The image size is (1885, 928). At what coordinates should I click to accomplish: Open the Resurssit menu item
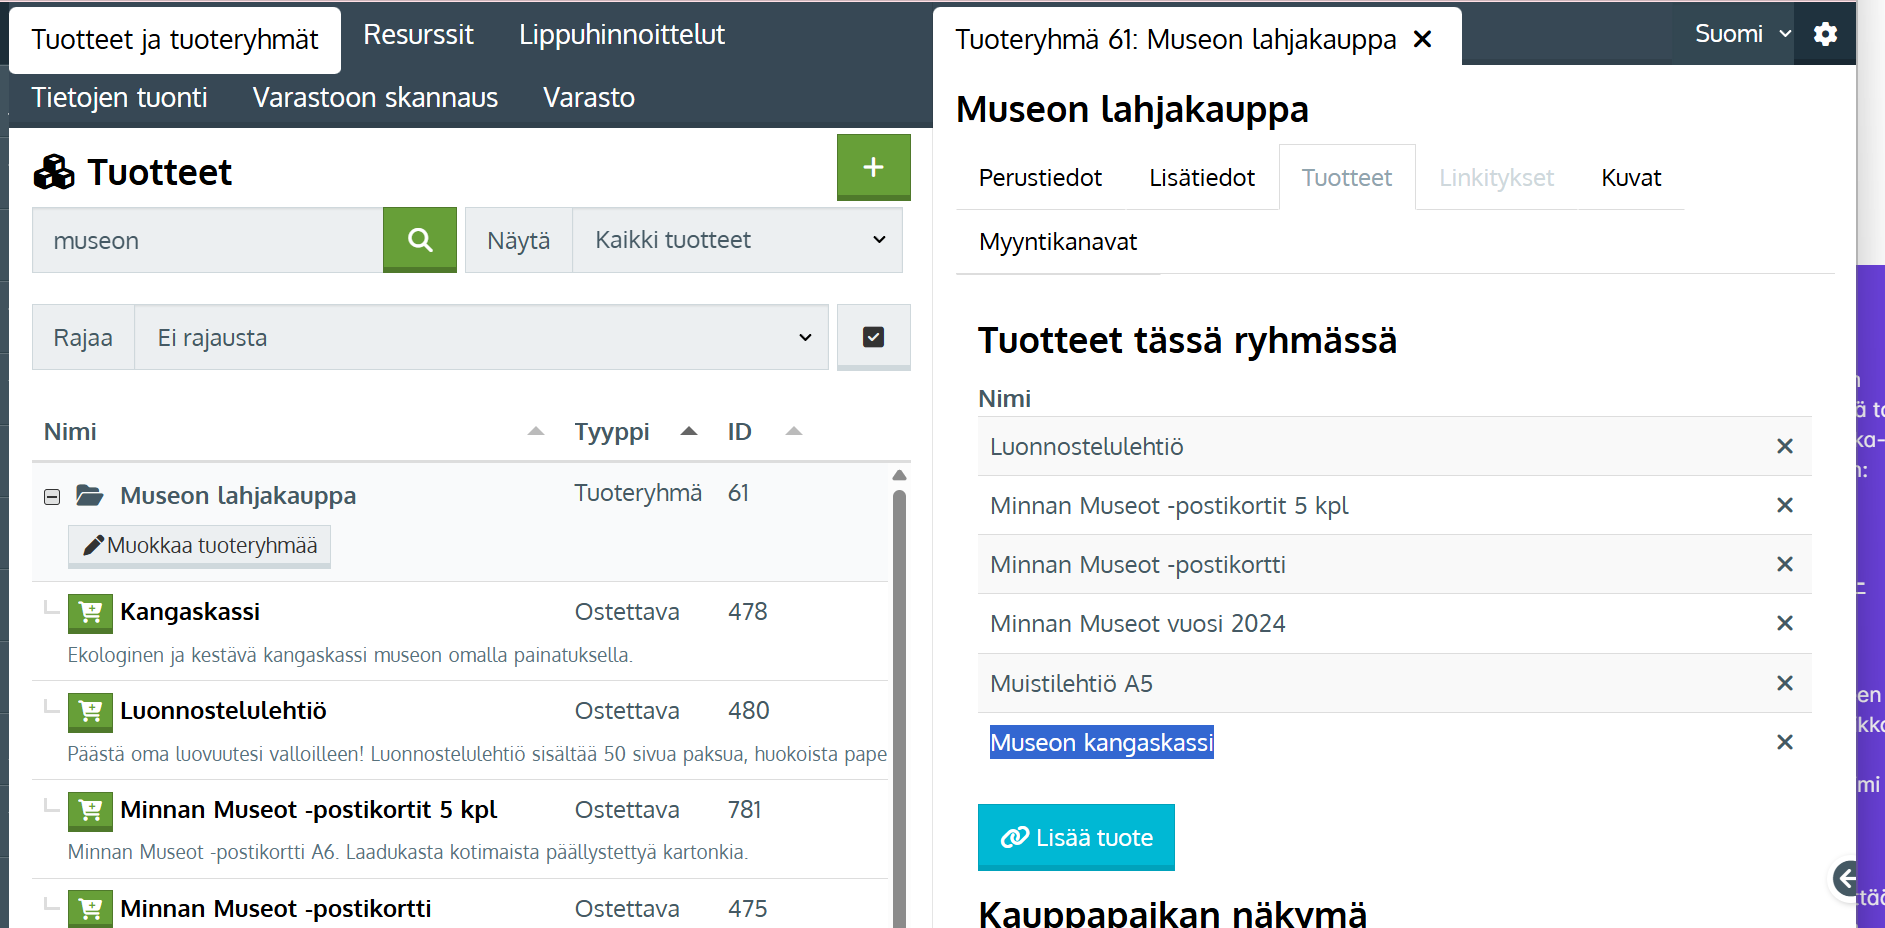coord(418,34)
